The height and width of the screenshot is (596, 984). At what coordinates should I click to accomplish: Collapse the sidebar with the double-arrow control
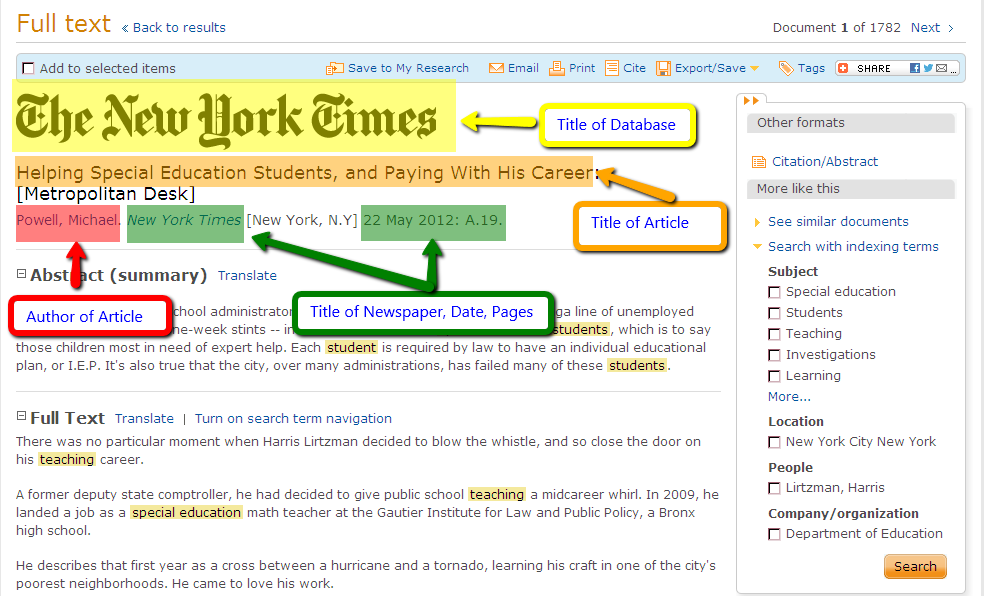pos(751,100)
